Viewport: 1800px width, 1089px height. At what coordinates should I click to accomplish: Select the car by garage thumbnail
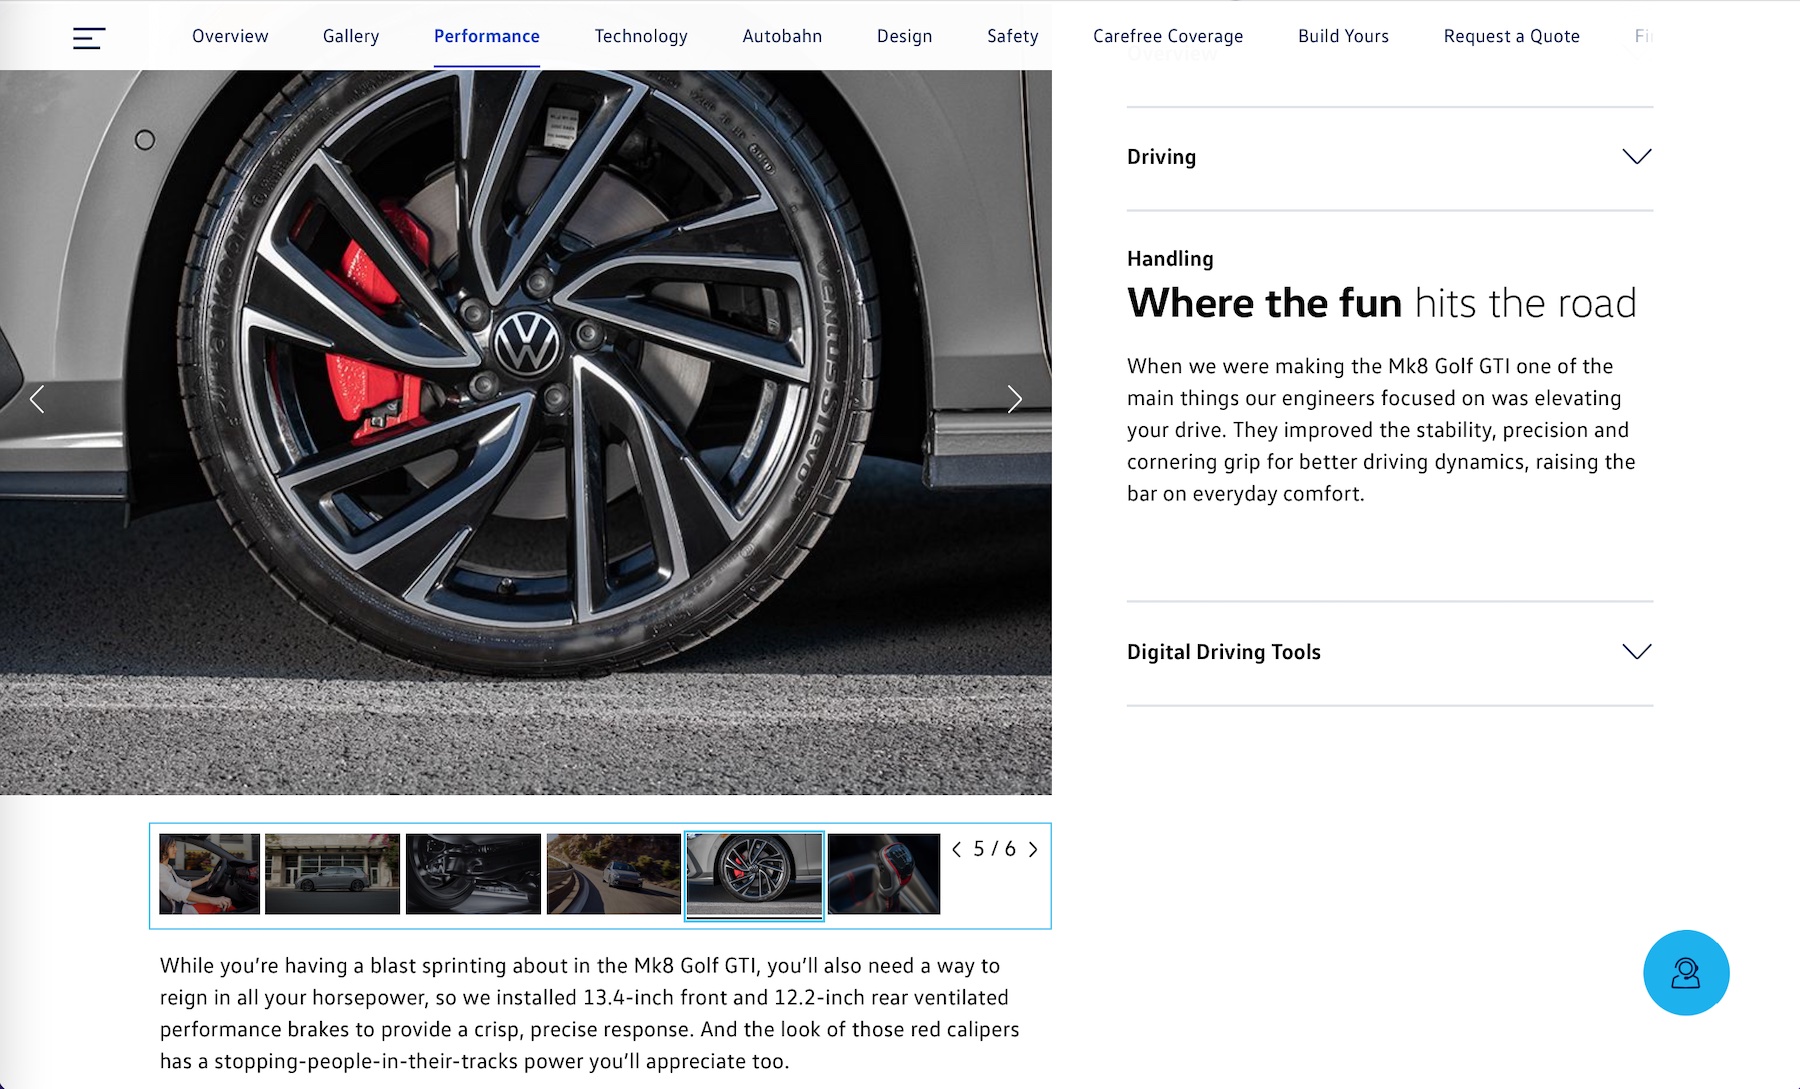click(x=332, y=874)
